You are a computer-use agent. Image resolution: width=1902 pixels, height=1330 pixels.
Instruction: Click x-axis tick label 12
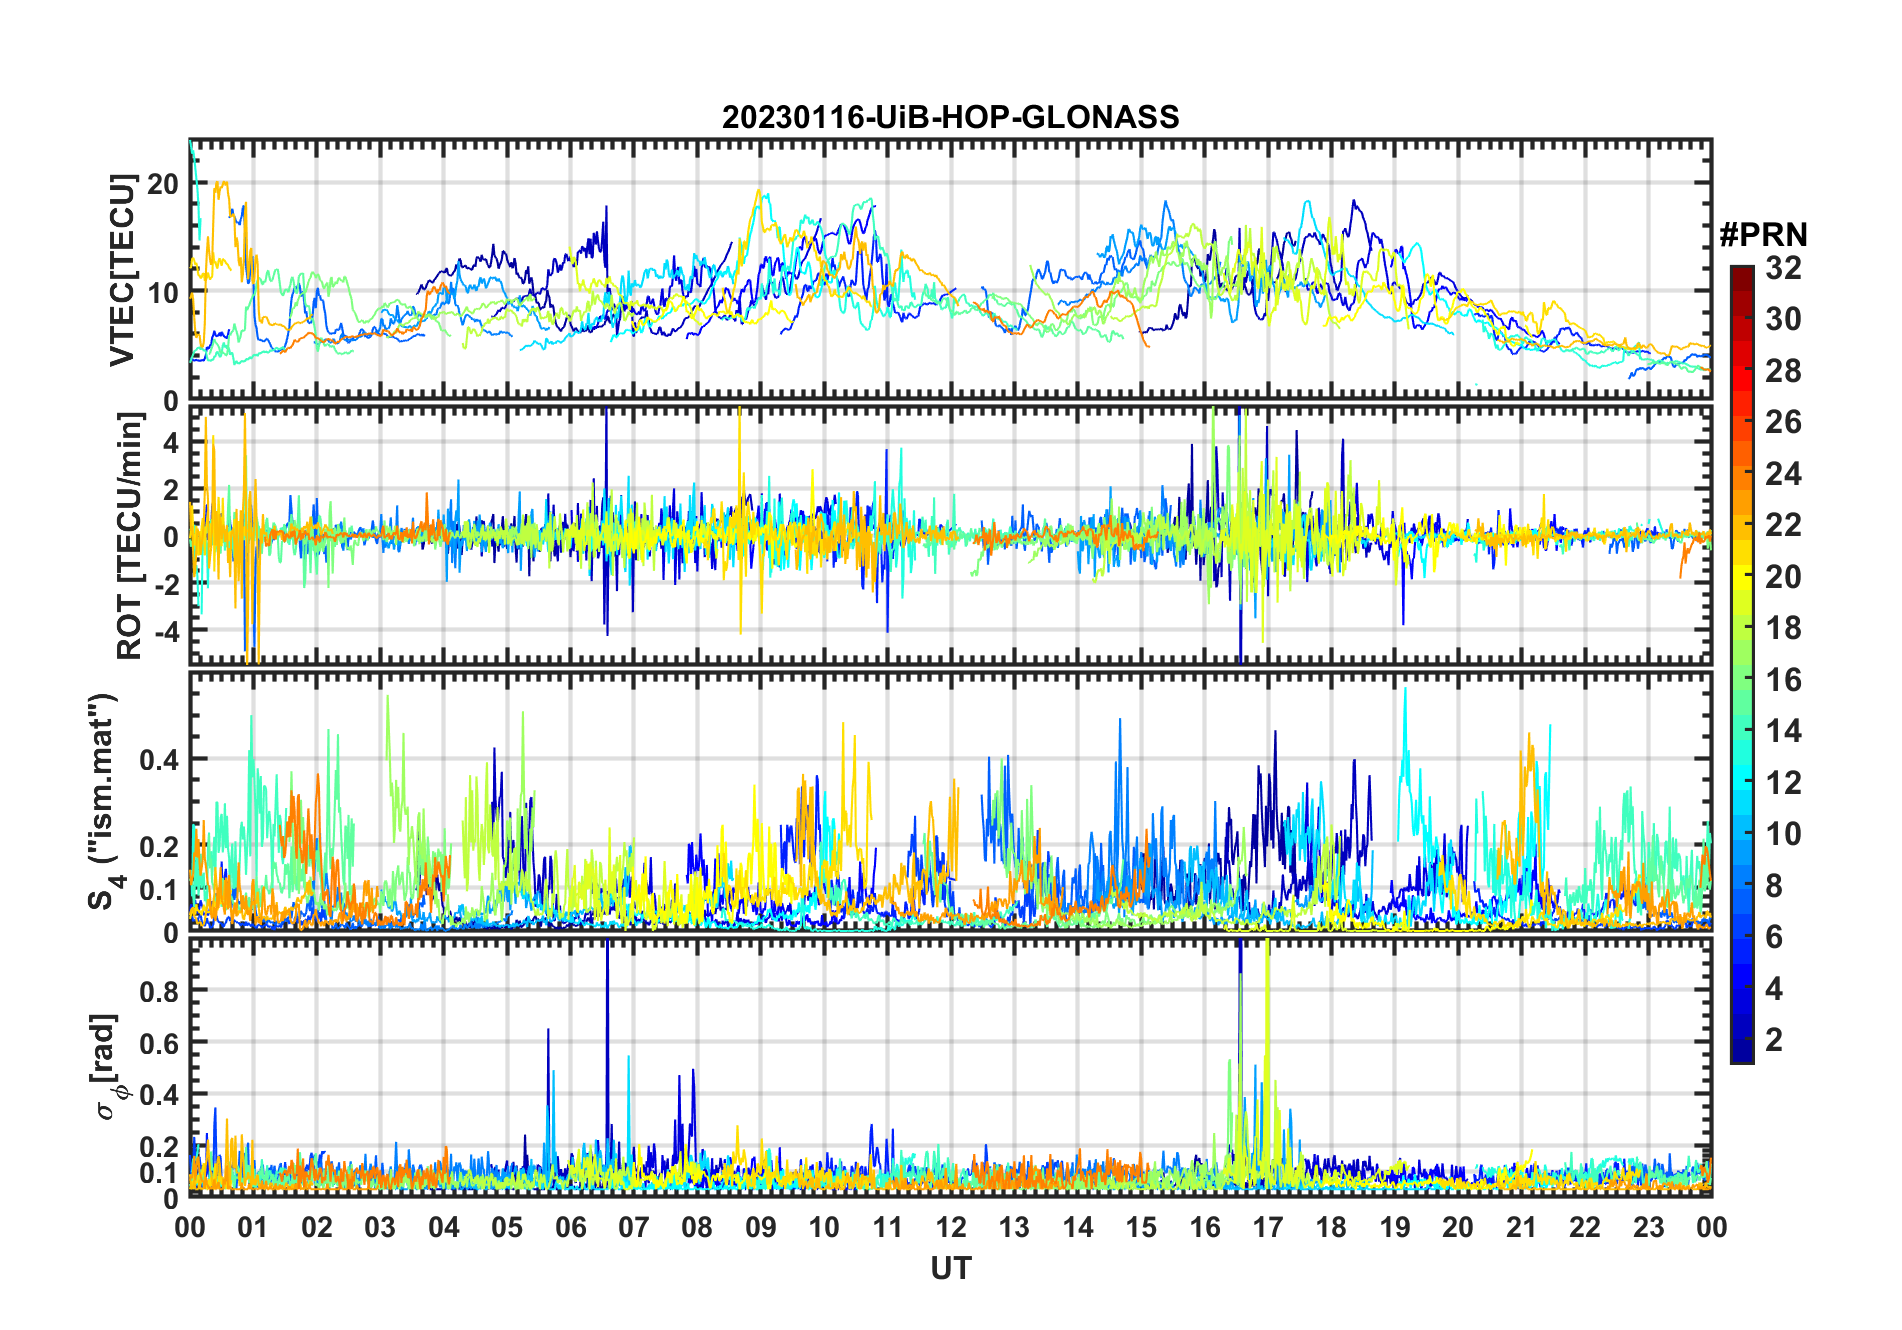tap(951, 1227)
